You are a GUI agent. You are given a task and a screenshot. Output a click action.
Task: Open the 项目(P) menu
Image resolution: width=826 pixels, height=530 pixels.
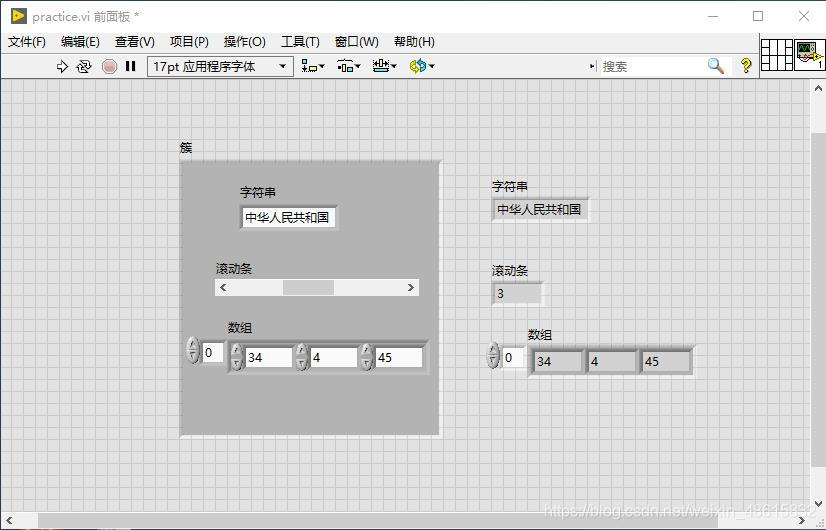click(x=189, y=42)
